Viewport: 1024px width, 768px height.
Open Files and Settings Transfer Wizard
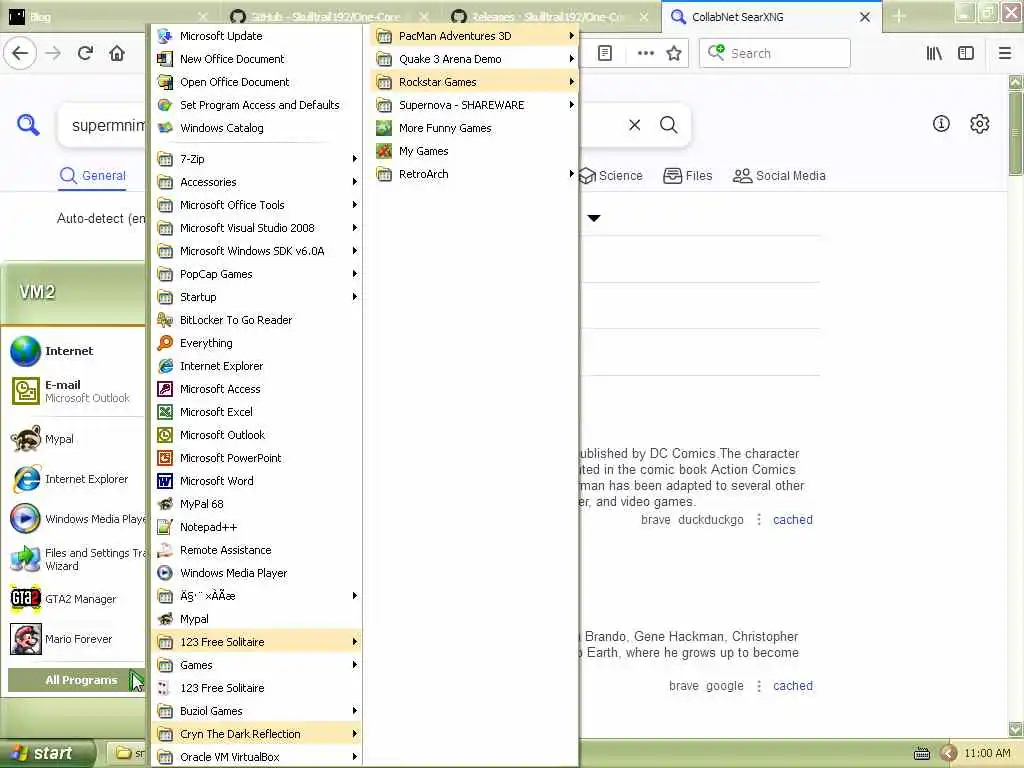pos(76,559)
